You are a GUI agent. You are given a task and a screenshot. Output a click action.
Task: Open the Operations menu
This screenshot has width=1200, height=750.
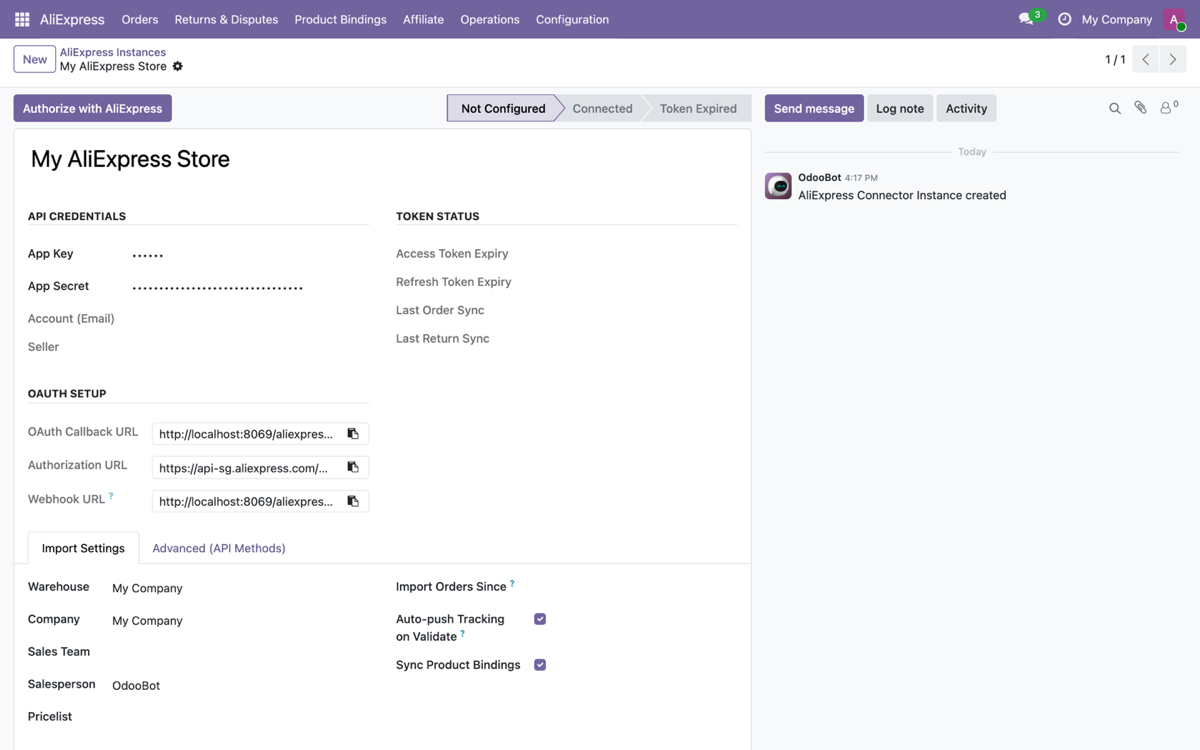[490, 19]
